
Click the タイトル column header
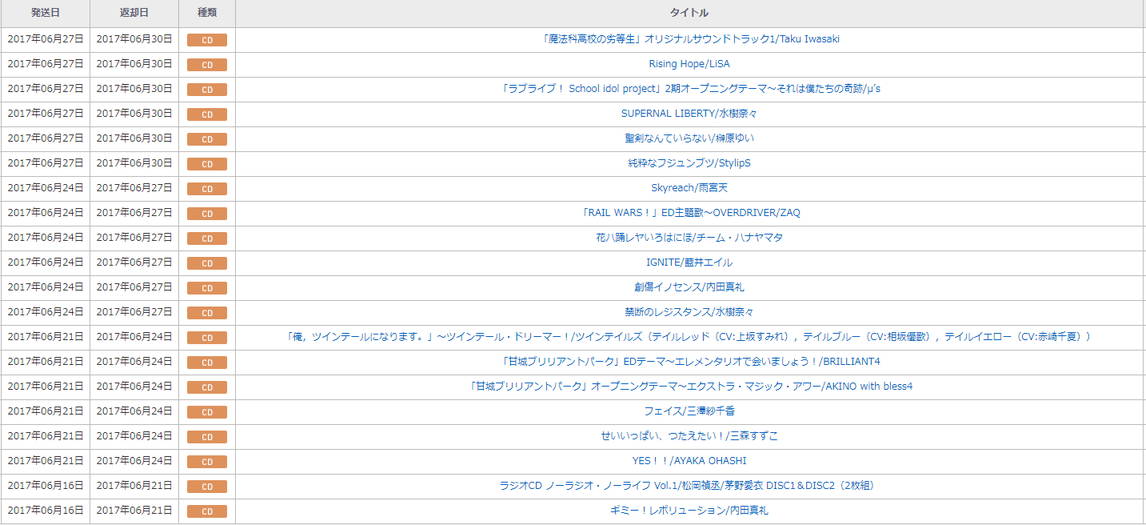689,13
